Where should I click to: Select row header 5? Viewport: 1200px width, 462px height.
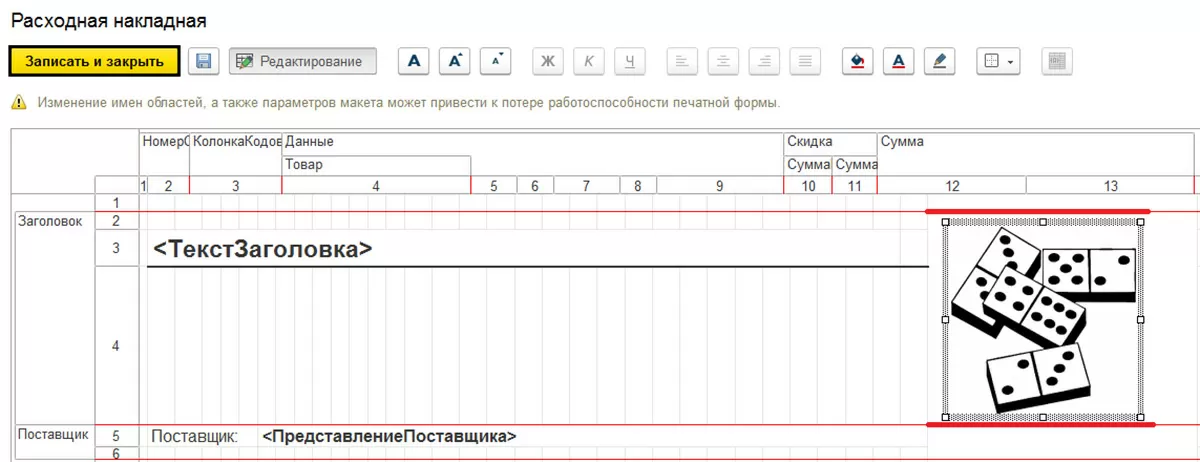[116, 436]
